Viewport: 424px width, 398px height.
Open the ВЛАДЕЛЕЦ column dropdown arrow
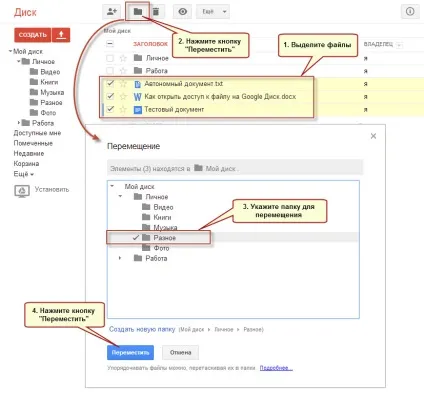click(399, 45)
